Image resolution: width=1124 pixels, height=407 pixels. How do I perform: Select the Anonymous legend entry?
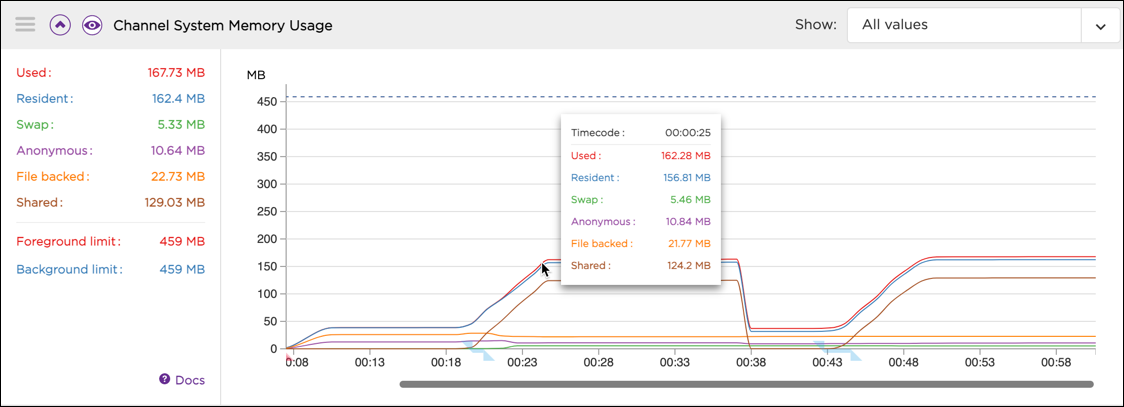(54, 151)
